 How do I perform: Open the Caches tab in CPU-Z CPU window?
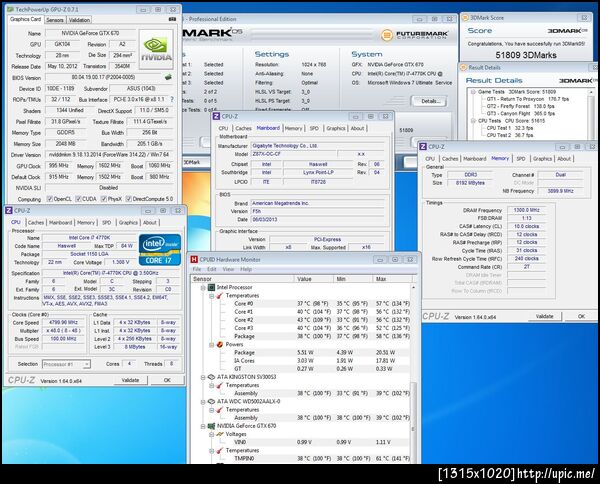coord(36,222)
